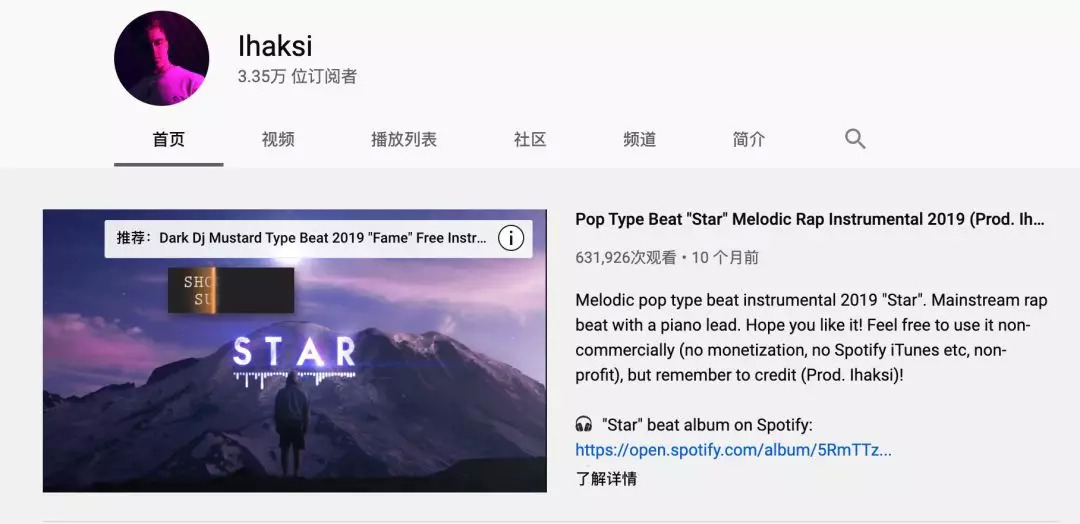Click the SHO SU overlay box in video

point(231,290)
